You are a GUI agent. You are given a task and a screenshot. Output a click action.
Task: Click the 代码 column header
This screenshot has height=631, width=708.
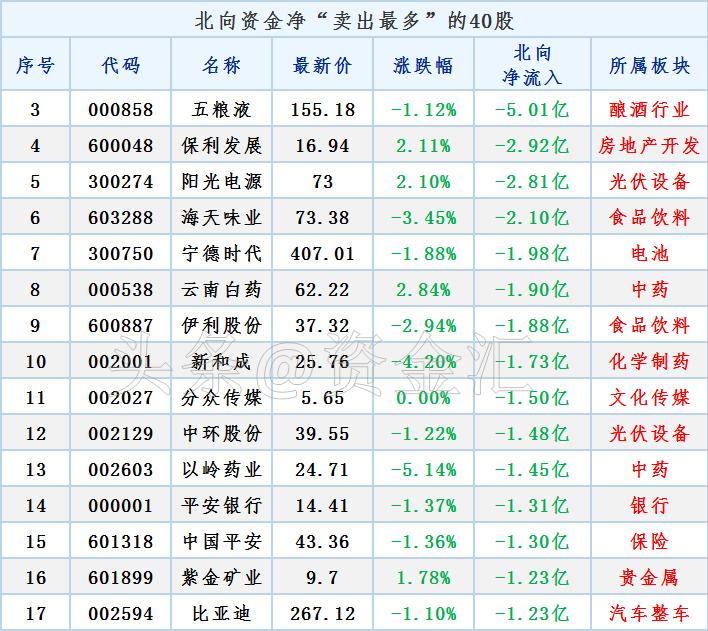(x=121, y=65)
